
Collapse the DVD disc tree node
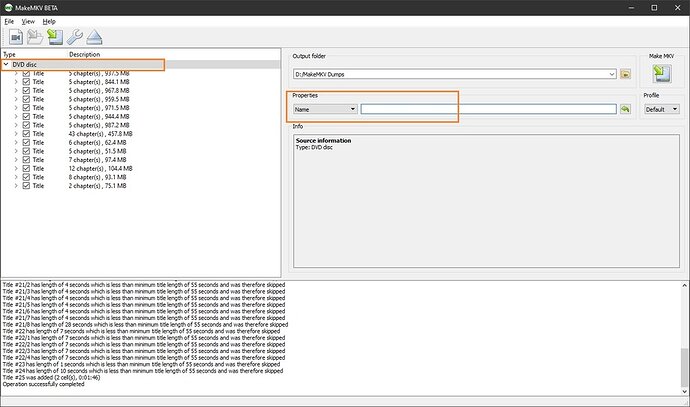coord(6,64)
